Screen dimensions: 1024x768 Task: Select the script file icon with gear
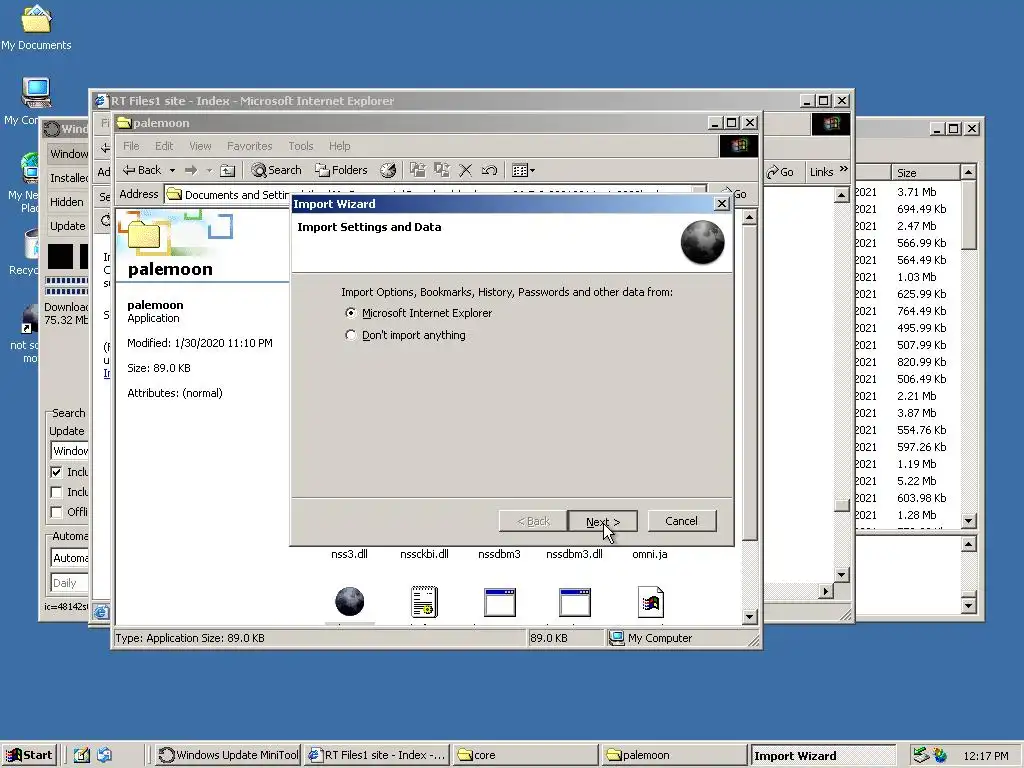pyautogui.click(x=424, y=601)
